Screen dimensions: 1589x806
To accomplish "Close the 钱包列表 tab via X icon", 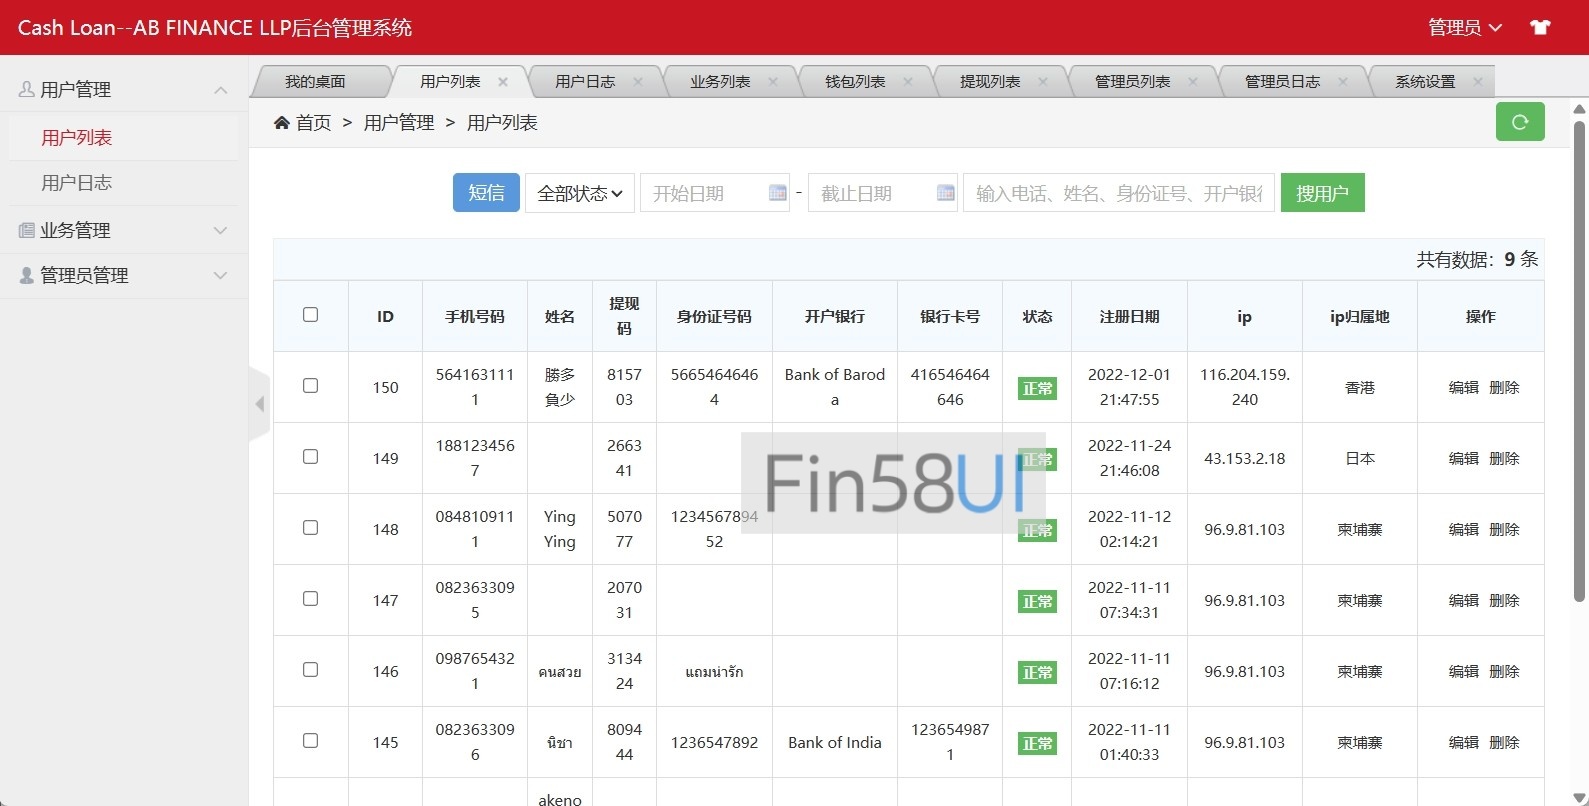I will click(x=908, y=82).
